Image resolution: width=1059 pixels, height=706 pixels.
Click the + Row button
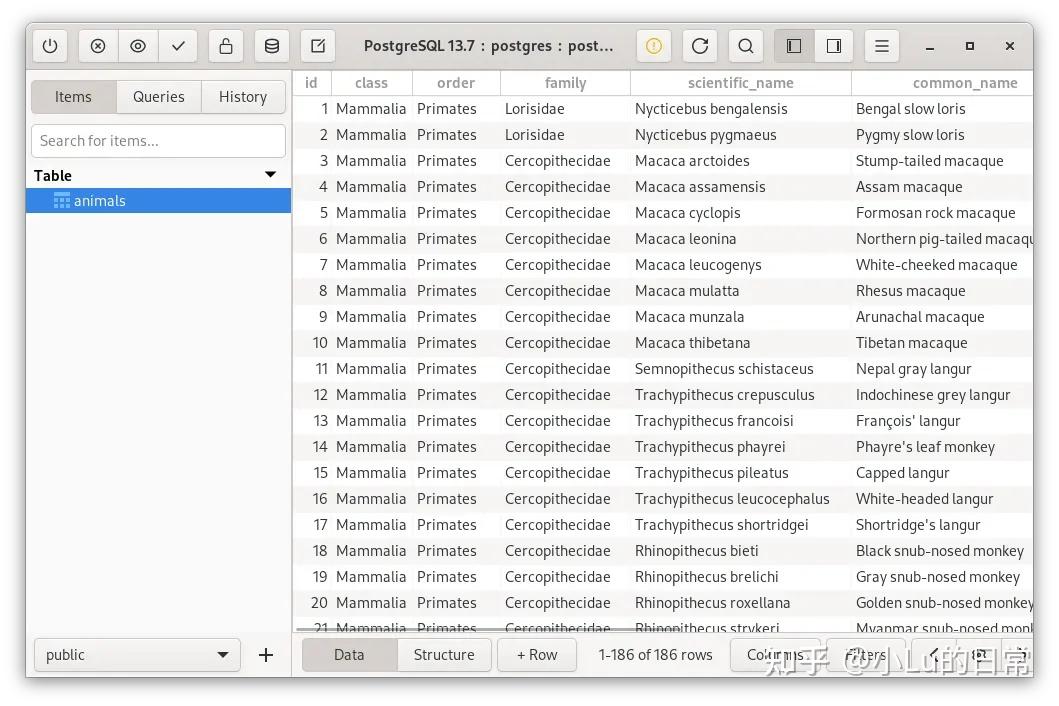tap(536, 654)
